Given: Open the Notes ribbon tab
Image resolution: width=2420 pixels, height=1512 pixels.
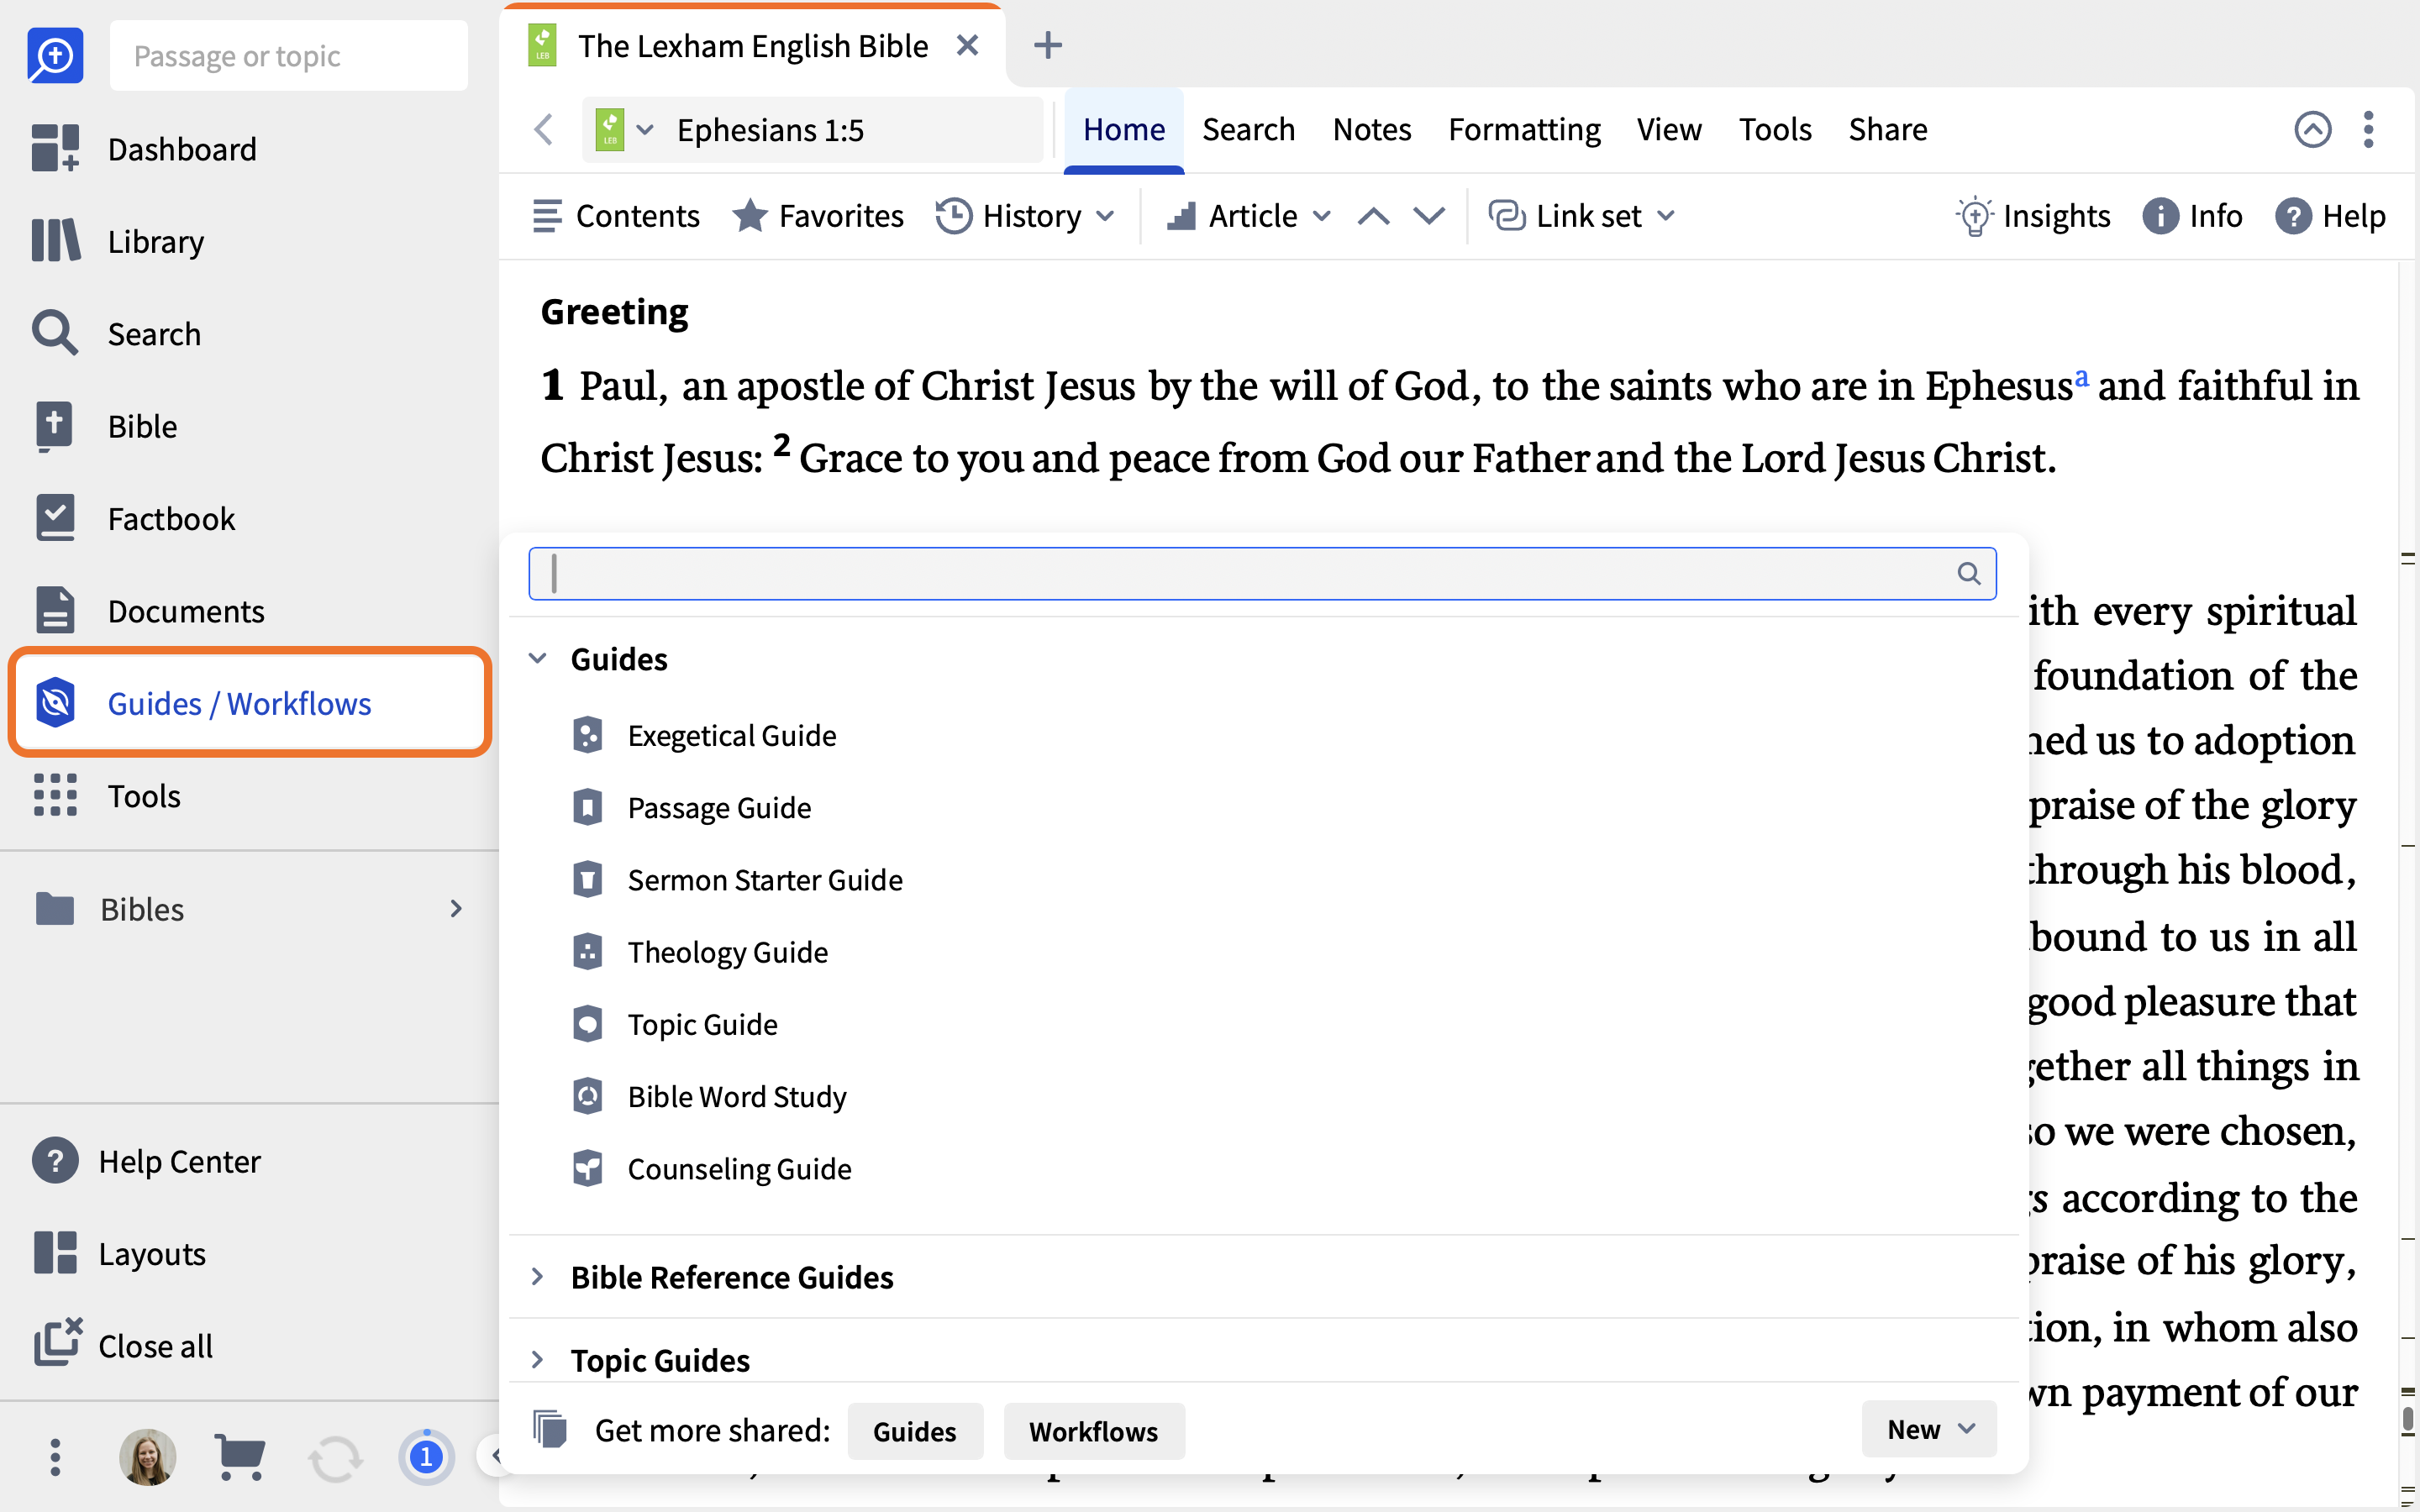Looking at the screenshot, I should click(1372, 129).
